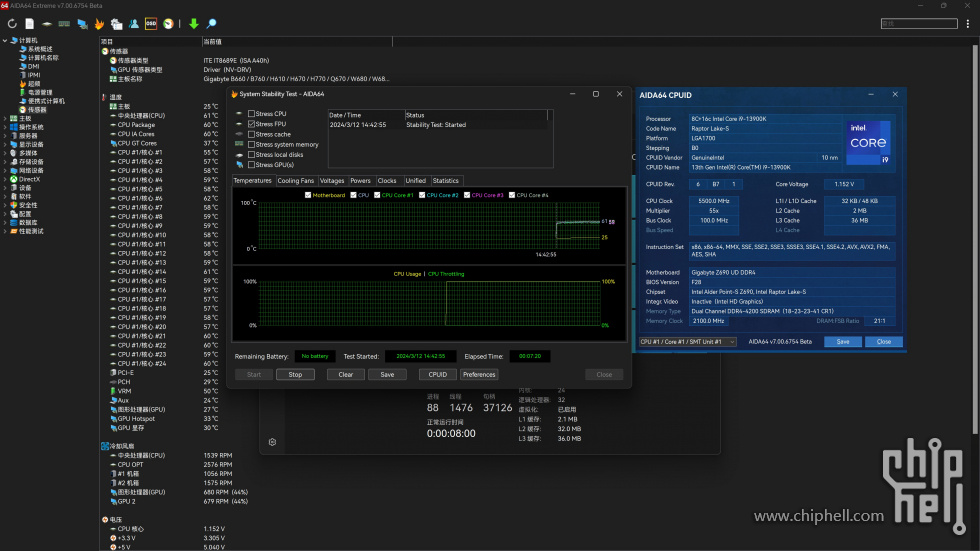980x551 pixels.
Task: Expand the 显示设备 tree node
Action: point(5,144)
